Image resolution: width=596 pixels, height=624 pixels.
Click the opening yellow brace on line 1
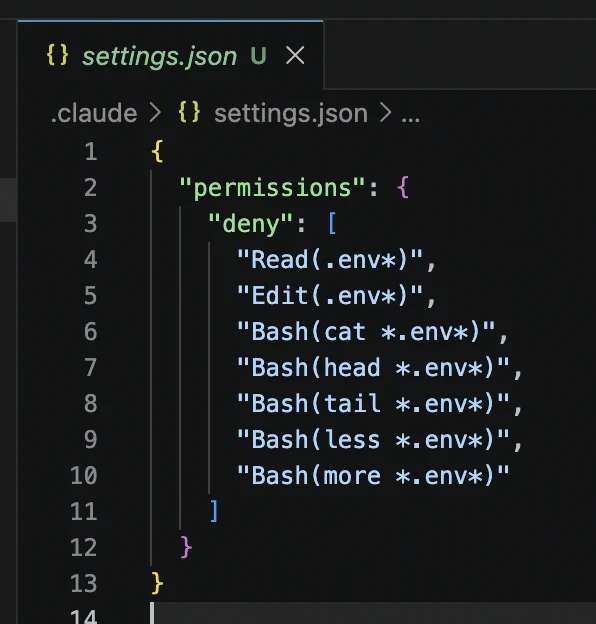pyautogui.click(x=157, y=151)
